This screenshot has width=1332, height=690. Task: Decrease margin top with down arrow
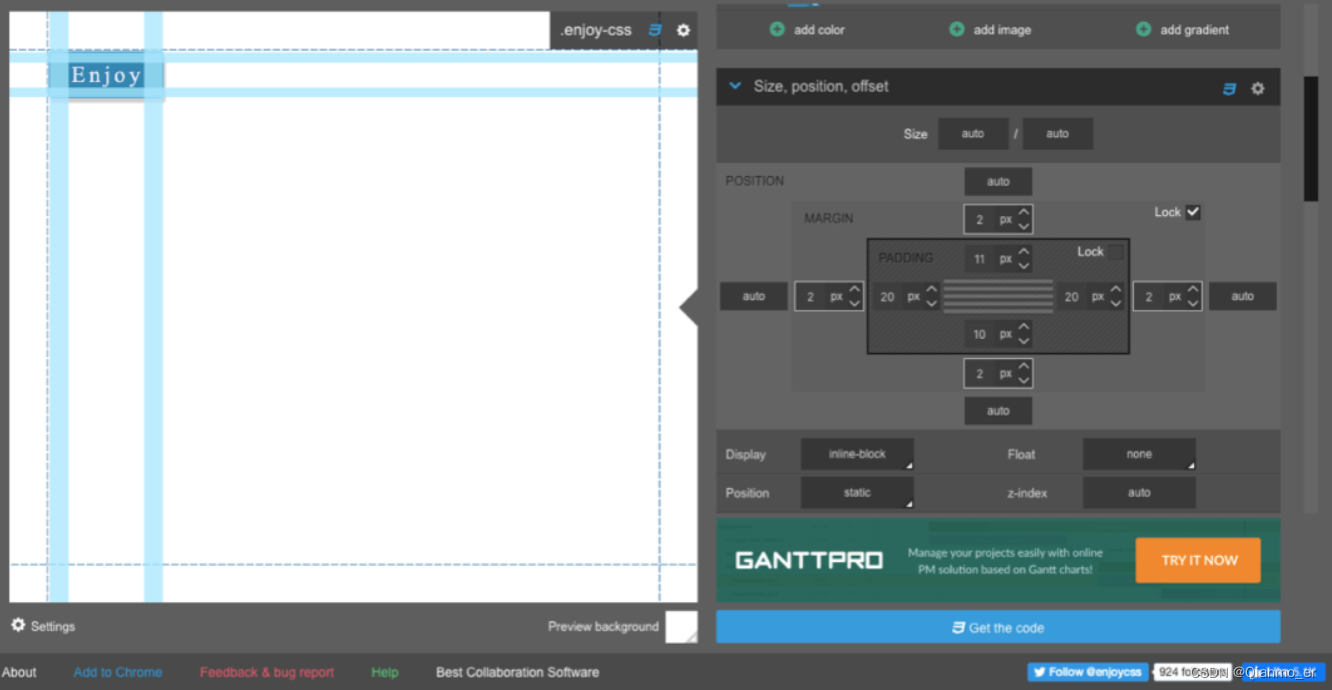[x=1024, y=226]
